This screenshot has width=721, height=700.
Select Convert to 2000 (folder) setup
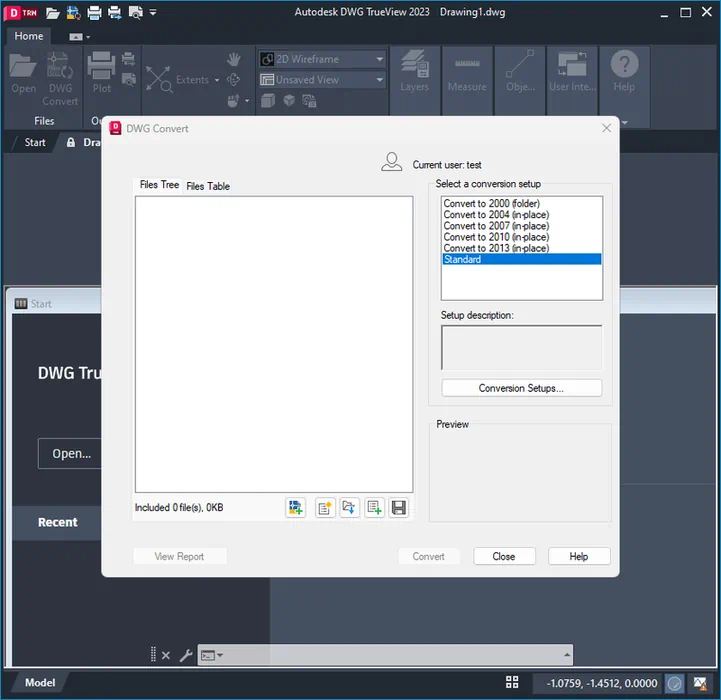click(521, 203)
